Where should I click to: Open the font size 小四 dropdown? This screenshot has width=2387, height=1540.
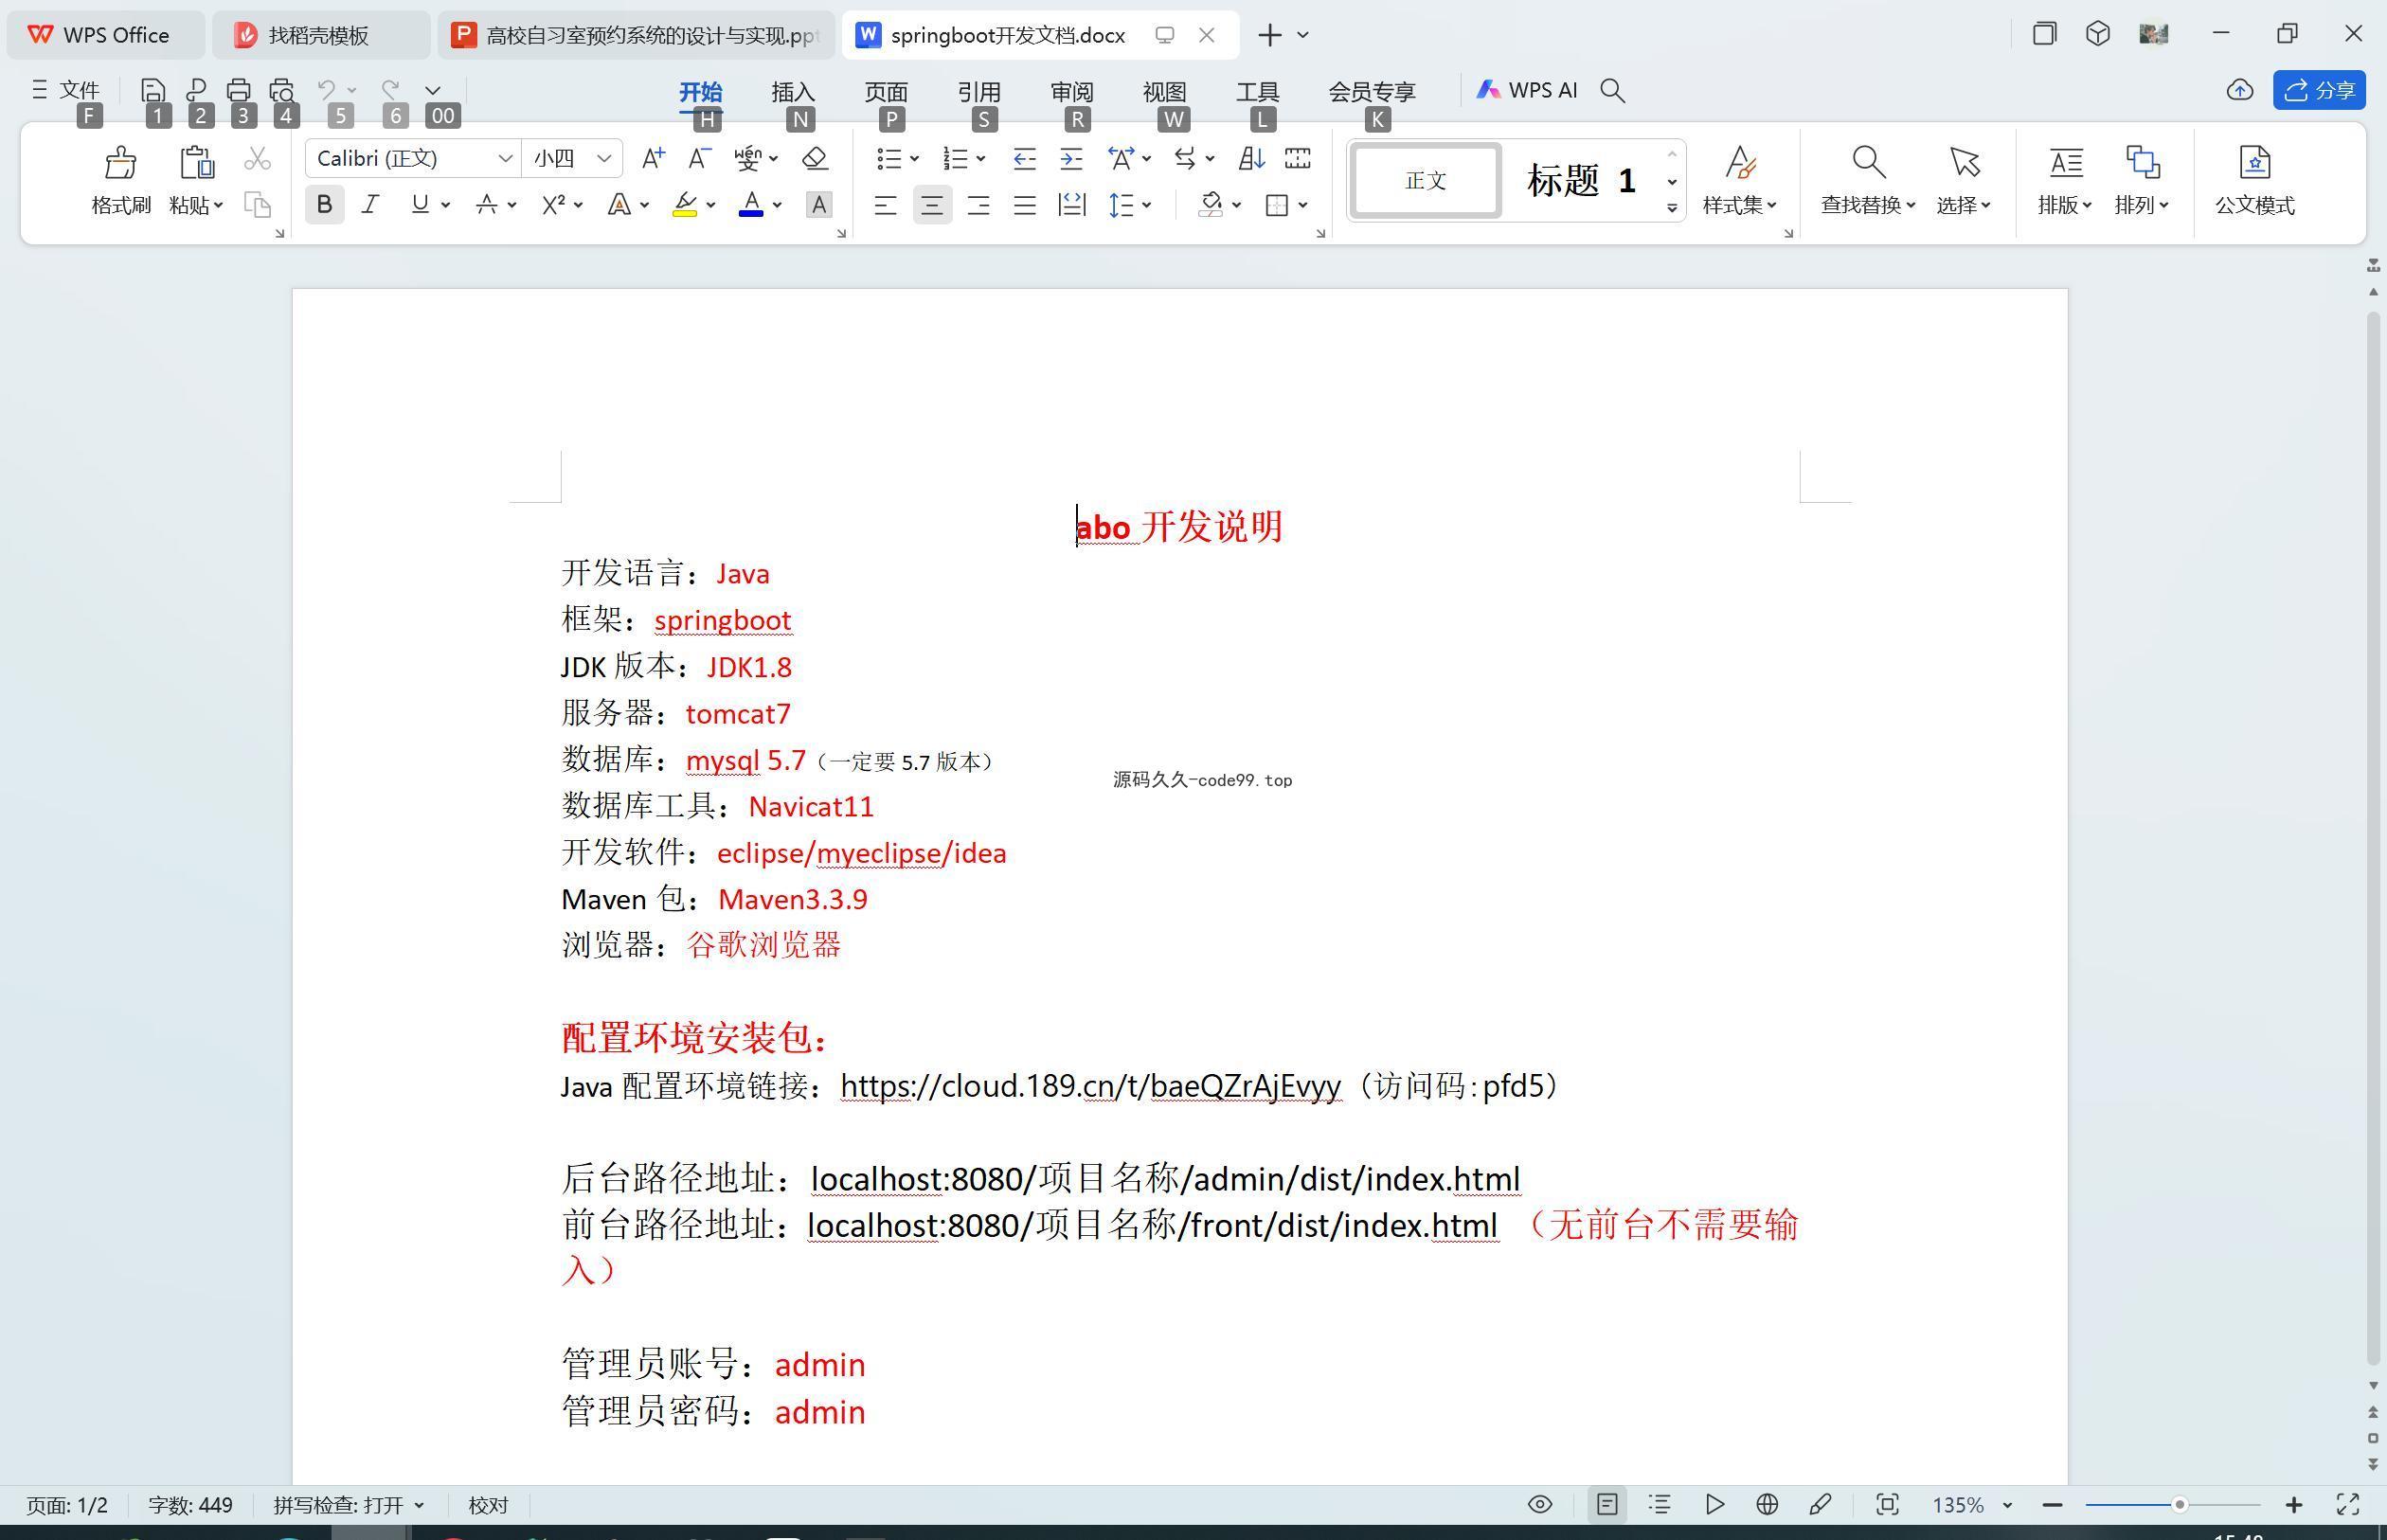click(603, 158)
